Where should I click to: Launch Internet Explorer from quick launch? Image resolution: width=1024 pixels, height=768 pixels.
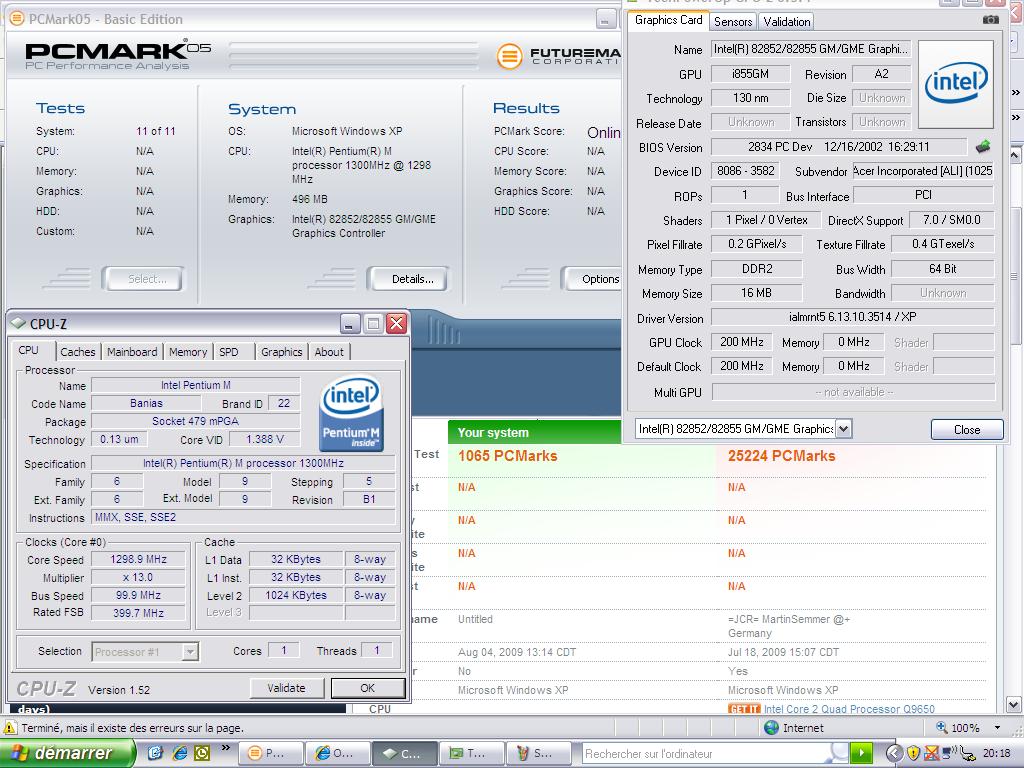(180, 753)
